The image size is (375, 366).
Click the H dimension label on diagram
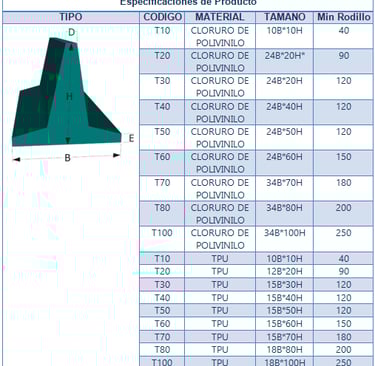click(69, 97)
